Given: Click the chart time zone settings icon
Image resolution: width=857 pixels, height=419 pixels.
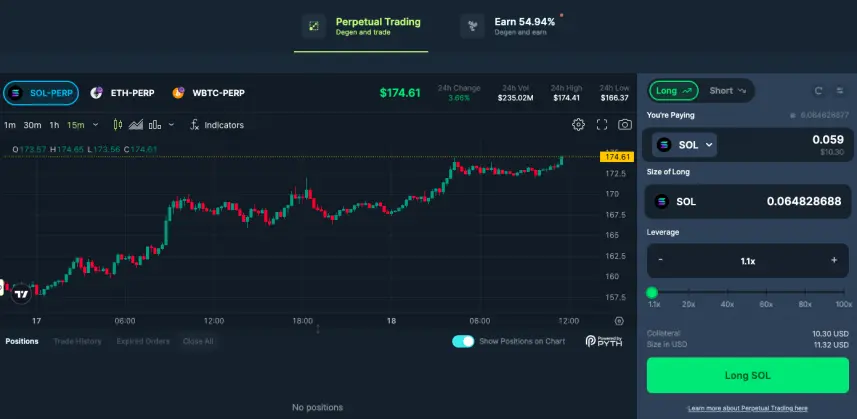Looking at the screenshot, I should pyautogui.click(x=619, y=321).
